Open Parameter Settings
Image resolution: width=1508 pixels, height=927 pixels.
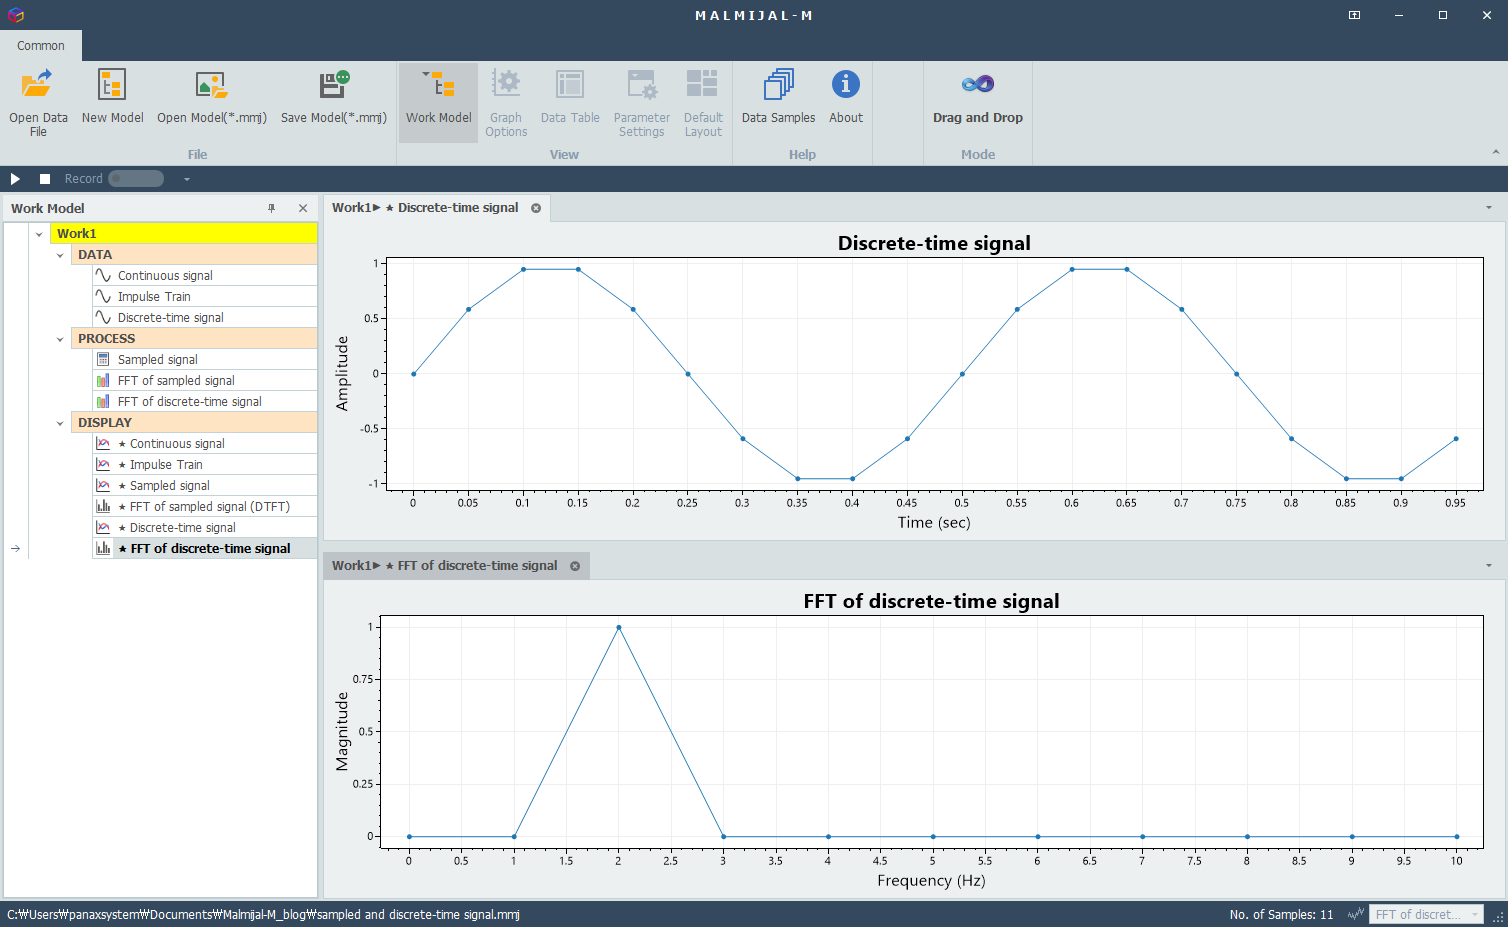pos(641,102)
